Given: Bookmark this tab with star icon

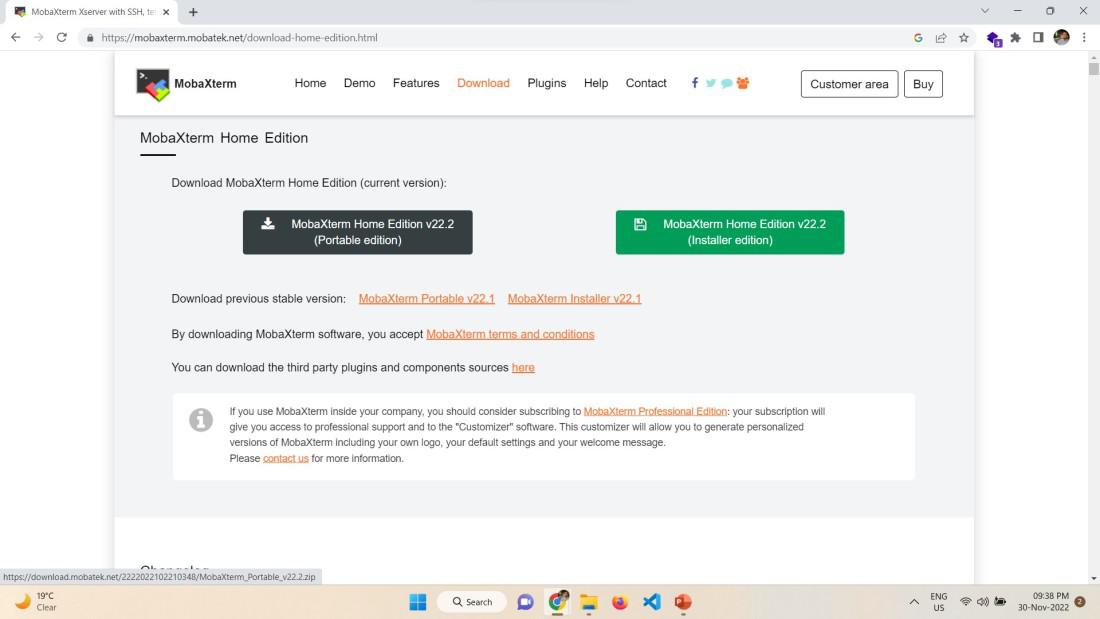Looking at the screenshot, I should coord(964,38).
